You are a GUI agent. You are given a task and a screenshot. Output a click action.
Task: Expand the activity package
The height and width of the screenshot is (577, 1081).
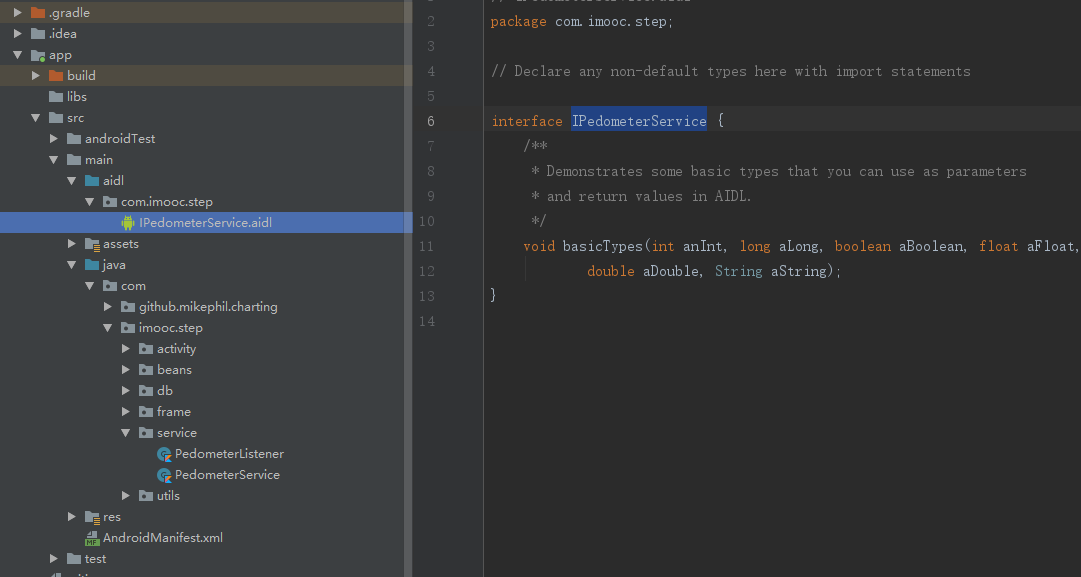[125, 348]
